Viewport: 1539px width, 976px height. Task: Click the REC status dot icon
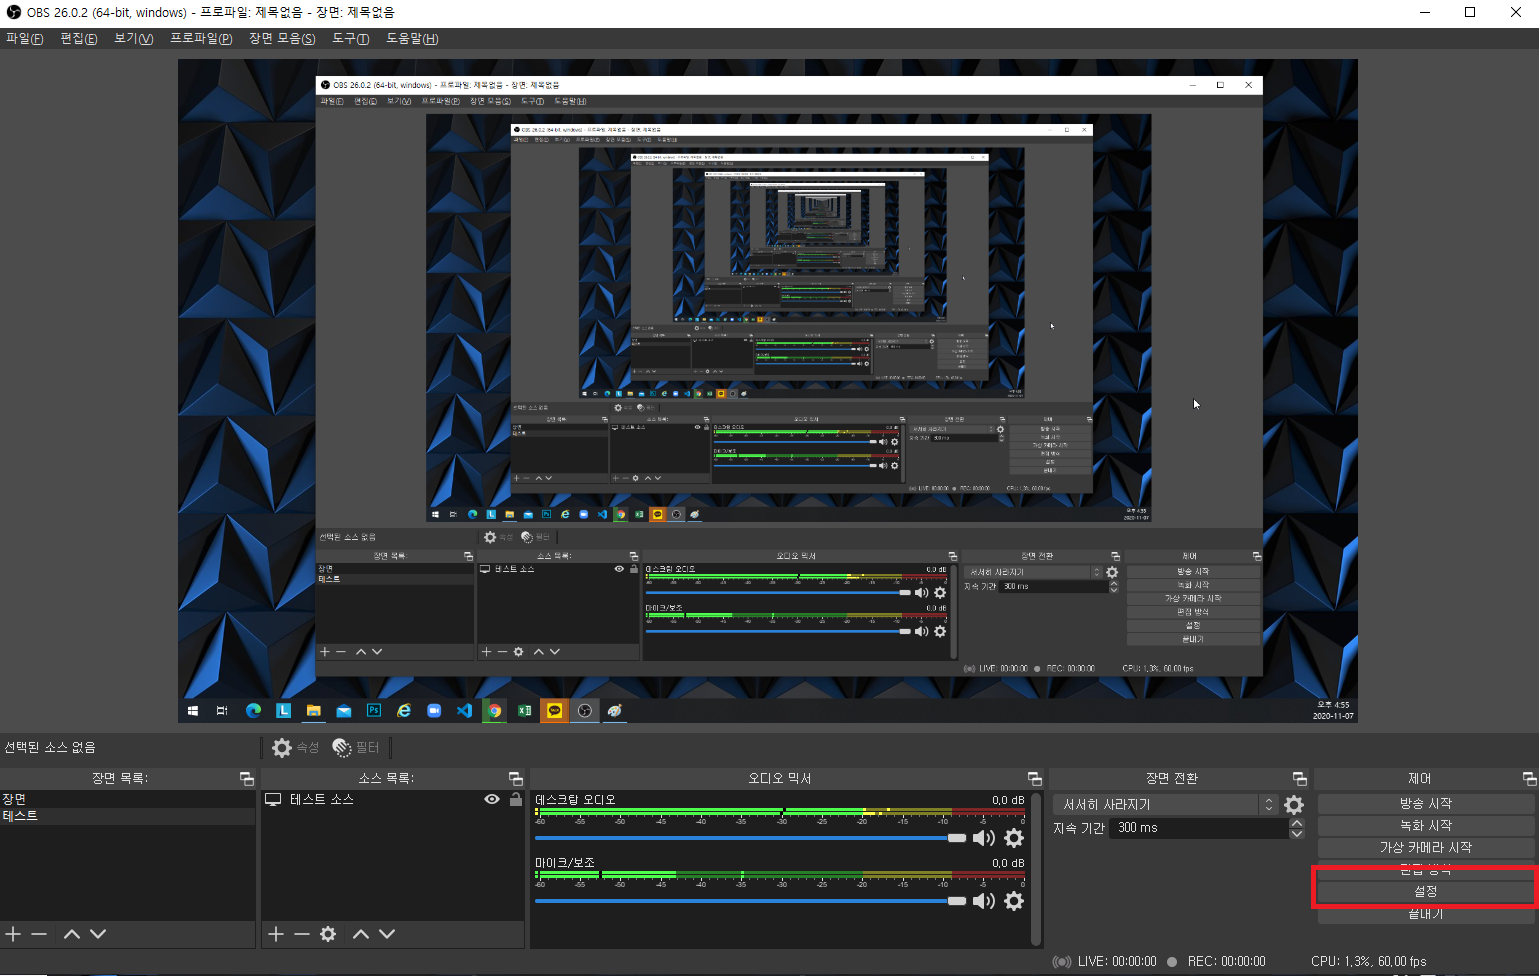click(1172, 961)
